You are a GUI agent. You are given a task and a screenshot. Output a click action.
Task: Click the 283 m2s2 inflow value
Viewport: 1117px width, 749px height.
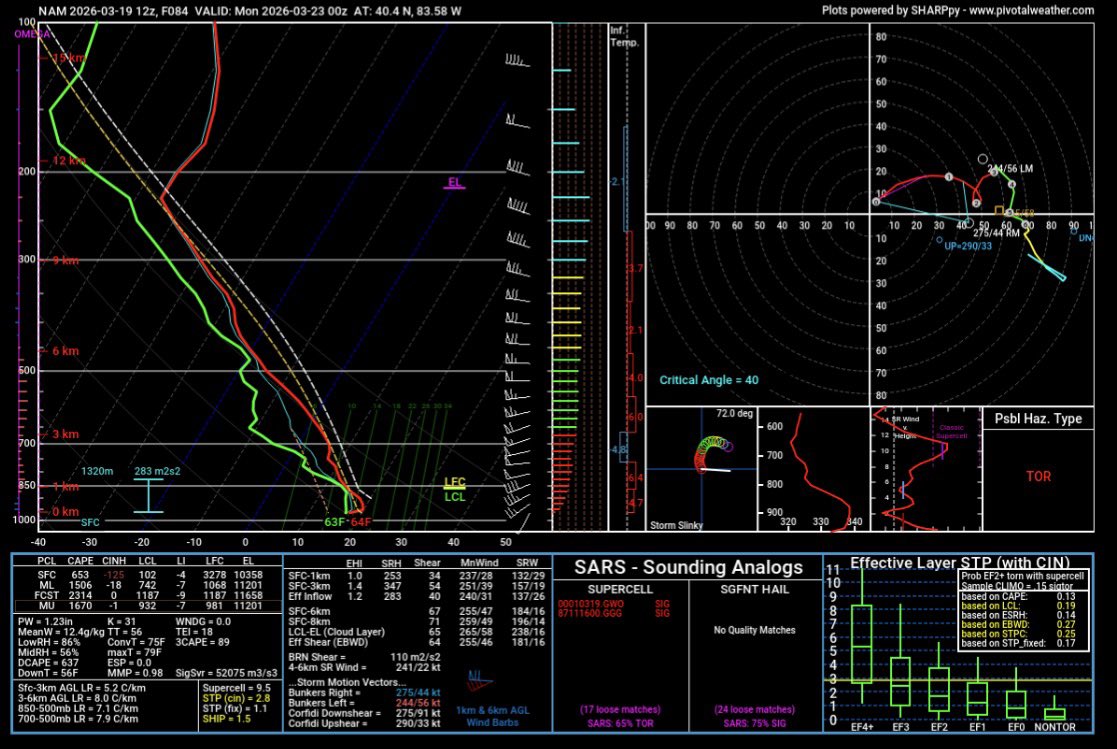(157, 471)
